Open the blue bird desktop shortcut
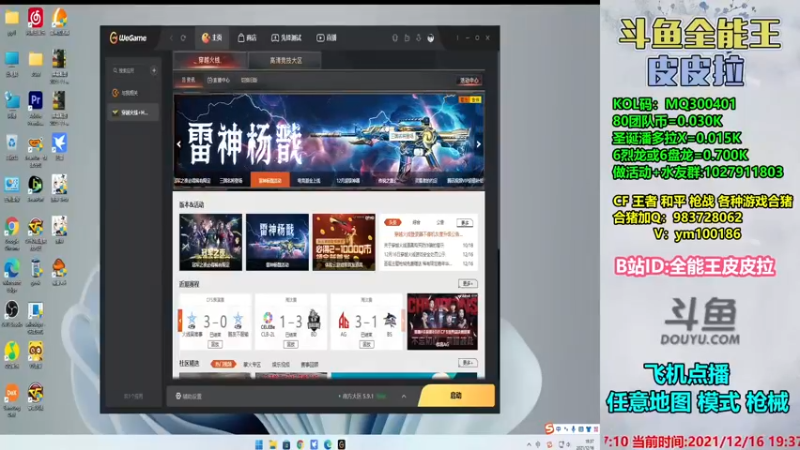The image size is (800, 450). (59, 147)
